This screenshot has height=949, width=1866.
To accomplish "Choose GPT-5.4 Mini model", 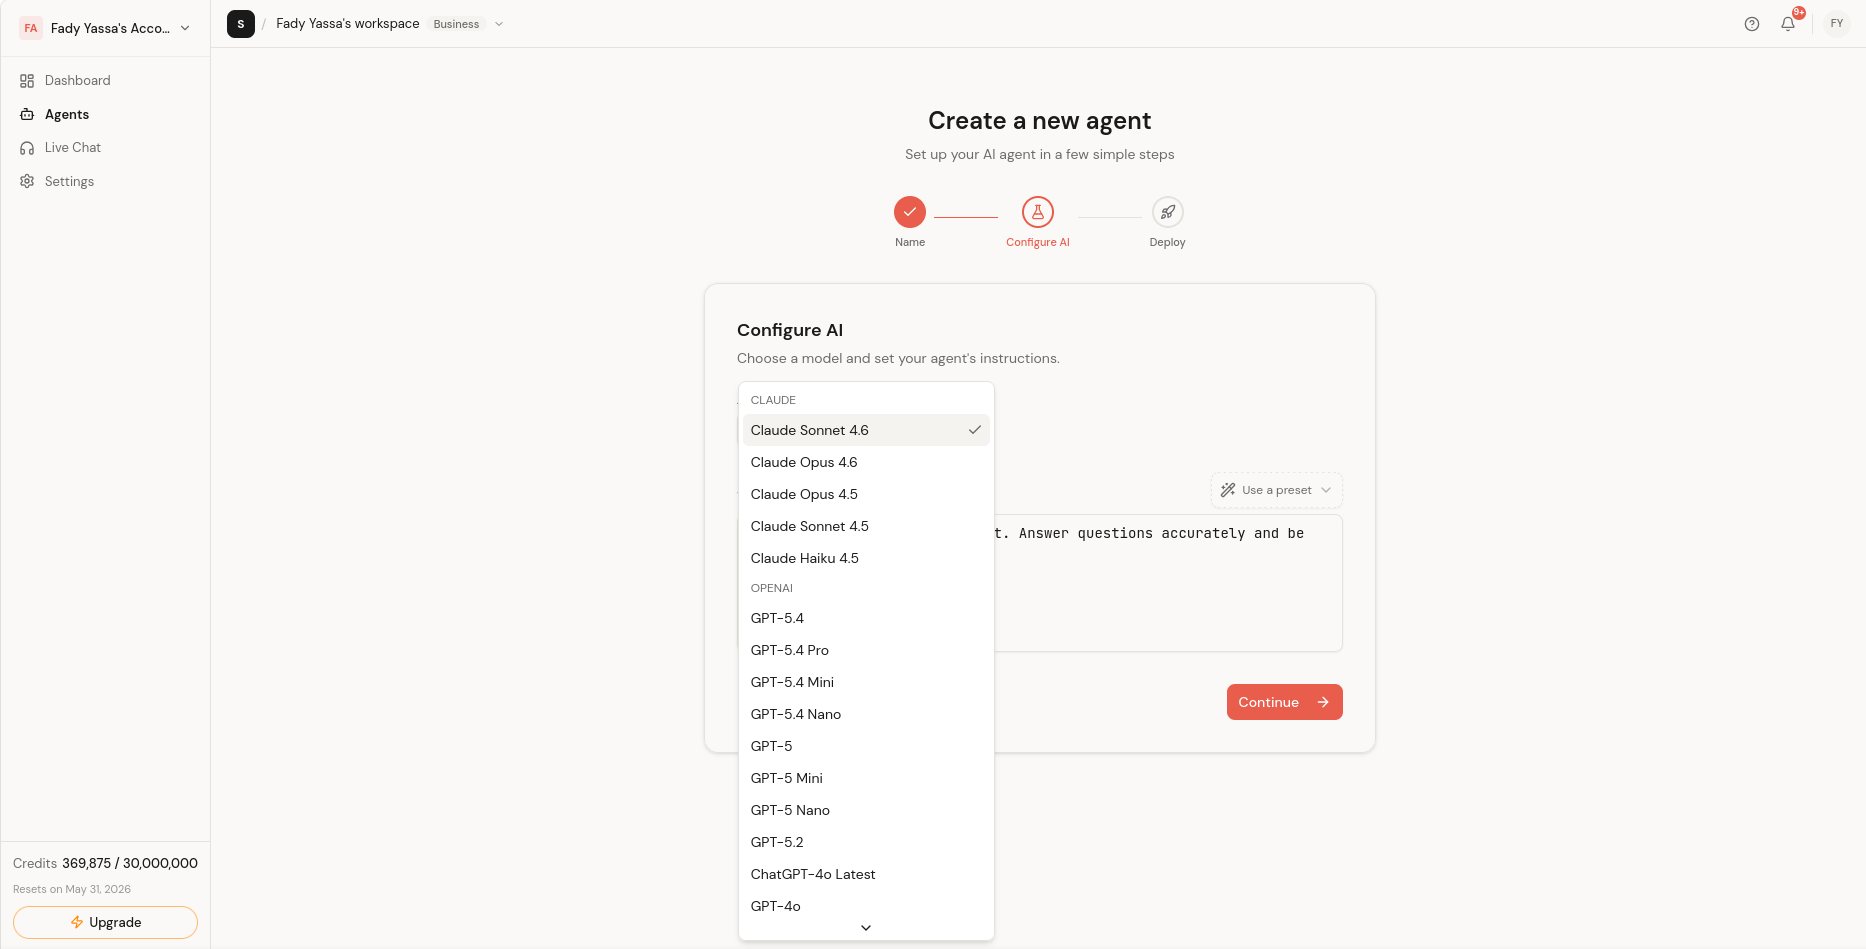I will 866,682.
